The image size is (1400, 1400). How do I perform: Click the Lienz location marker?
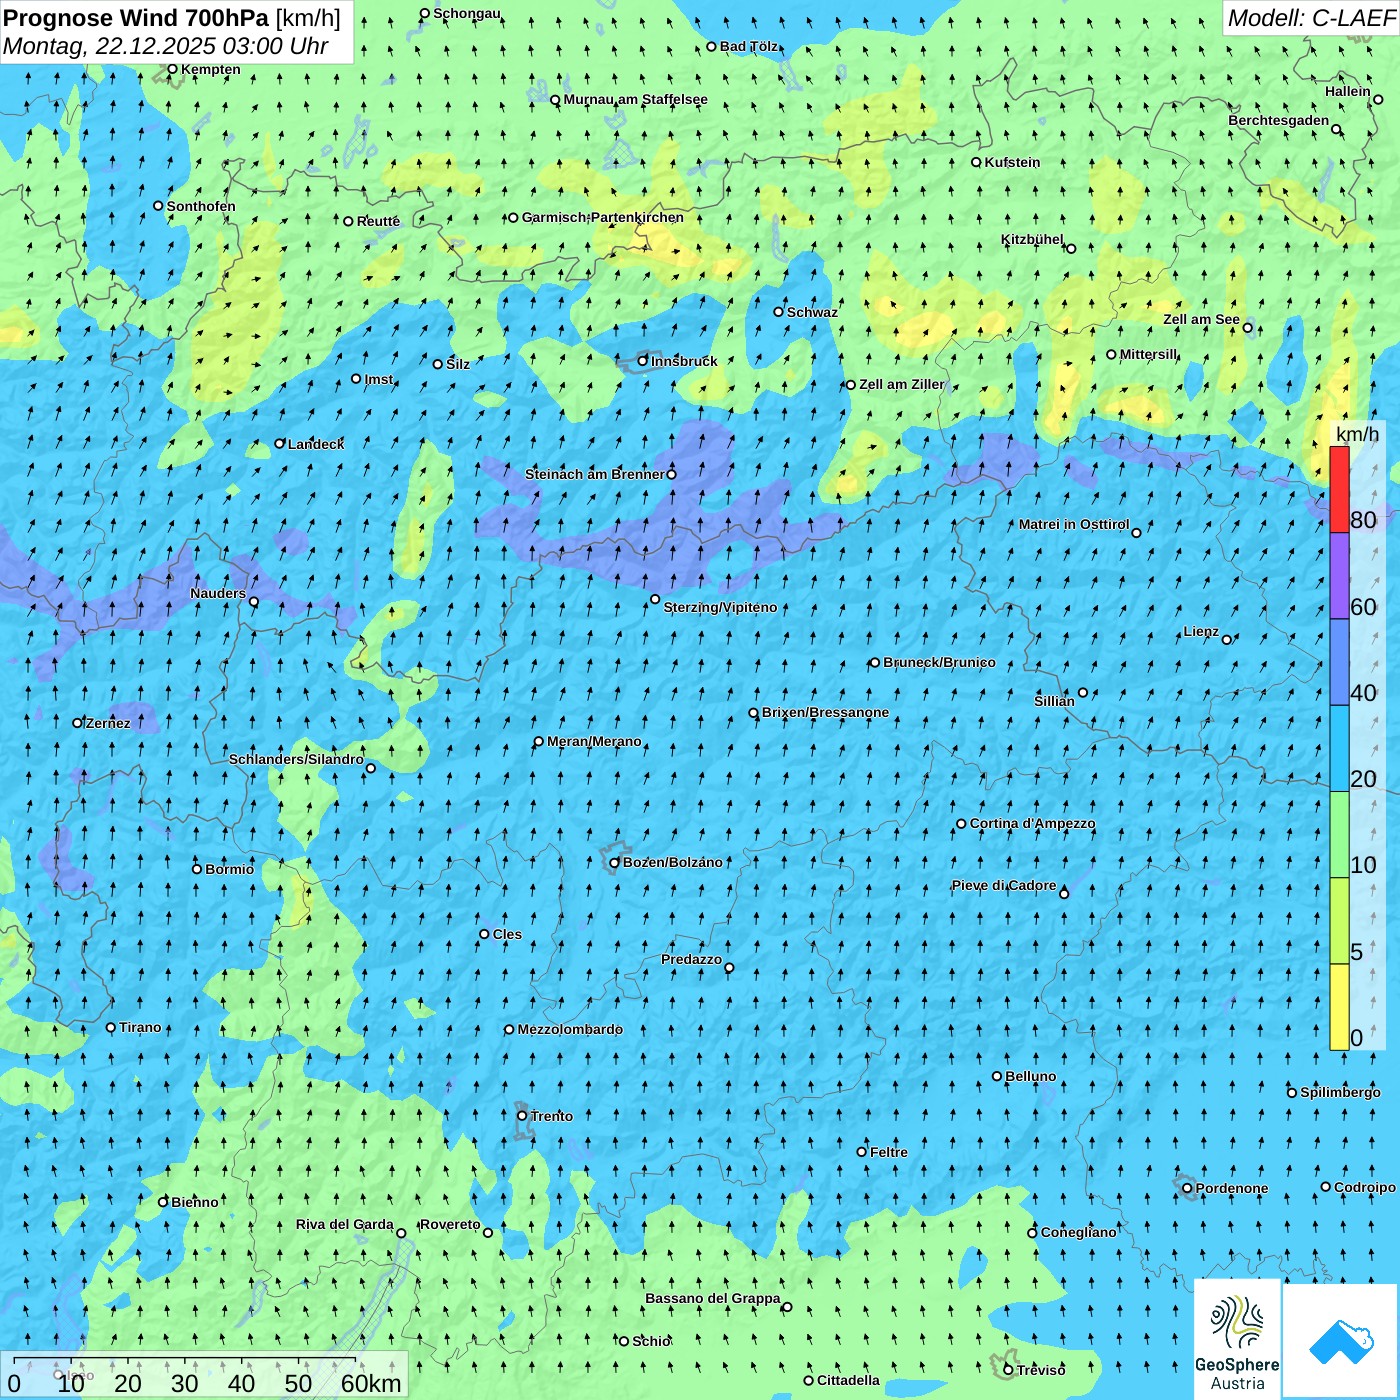[1227, 640]
